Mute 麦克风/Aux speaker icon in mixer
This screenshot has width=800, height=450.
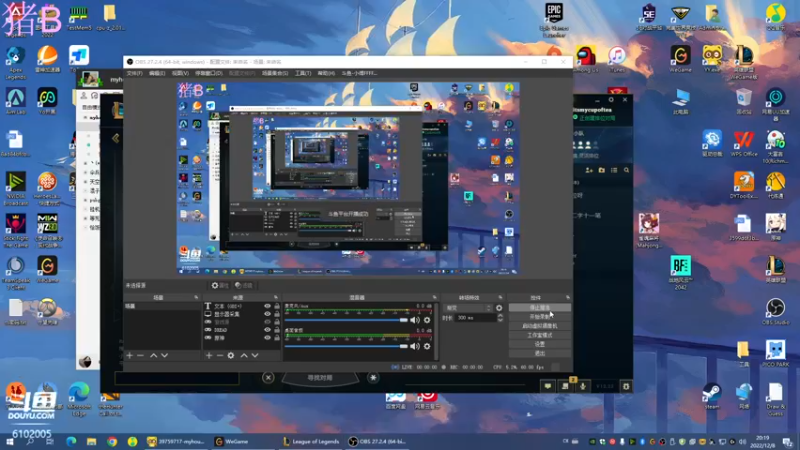point(415,320)
